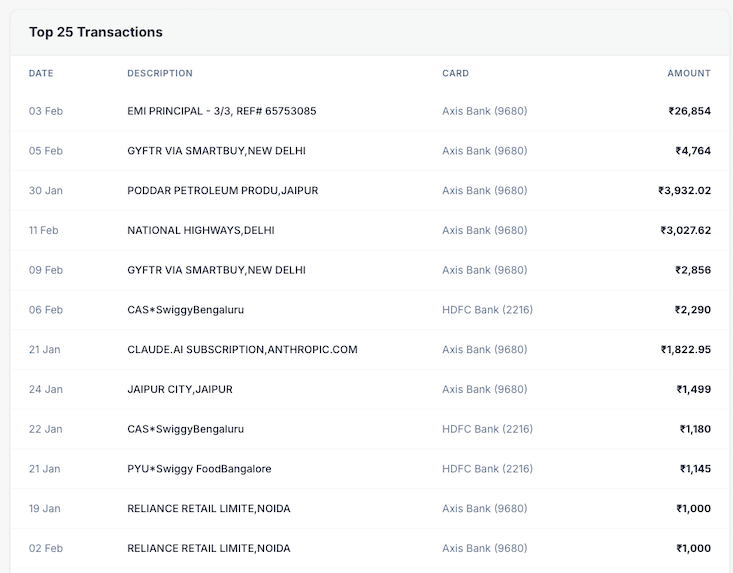Open the Claude.ai Subscription transaction
Screen dimensions: 733x573
[242, 350]
